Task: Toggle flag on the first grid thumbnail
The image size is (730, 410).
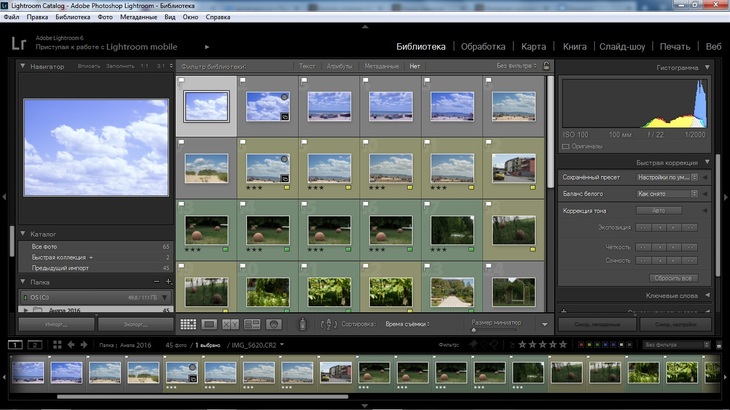Action: (182, 81)
